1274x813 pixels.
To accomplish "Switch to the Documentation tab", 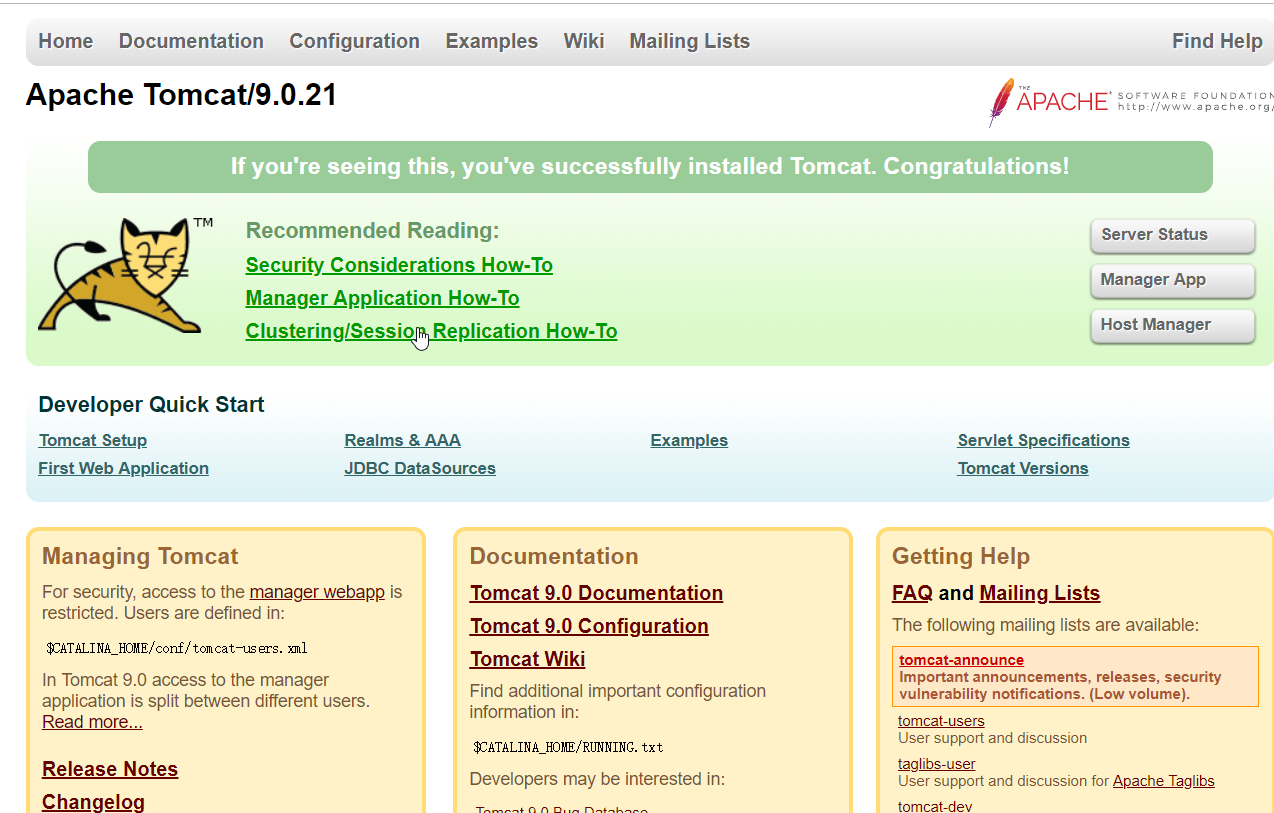I will click(191, 41).
